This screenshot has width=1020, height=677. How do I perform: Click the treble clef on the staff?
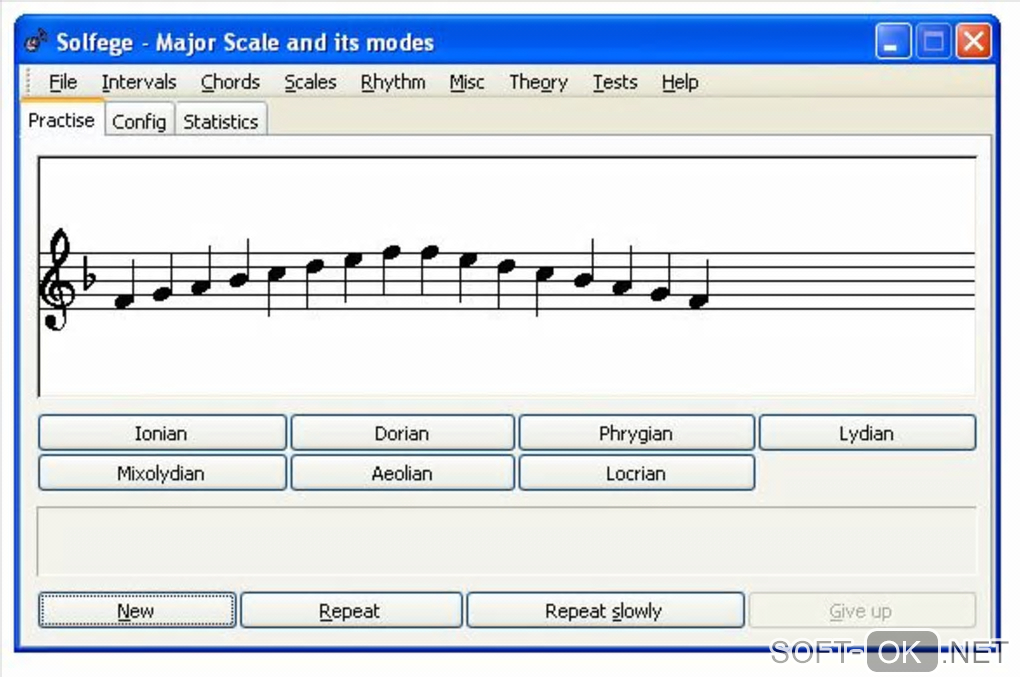(57, 280)
